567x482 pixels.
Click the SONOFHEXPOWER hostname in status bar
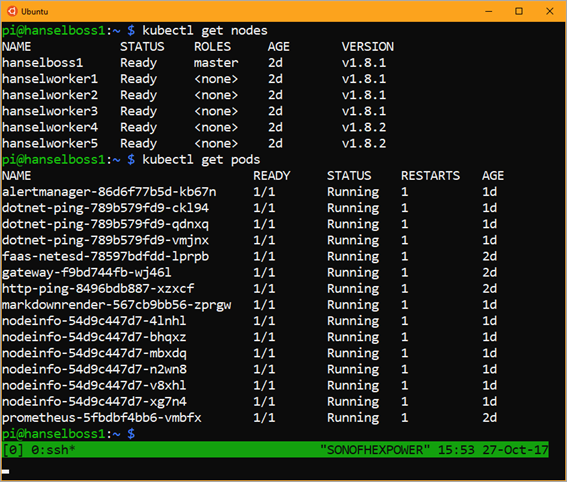click(x=375, y=450)
